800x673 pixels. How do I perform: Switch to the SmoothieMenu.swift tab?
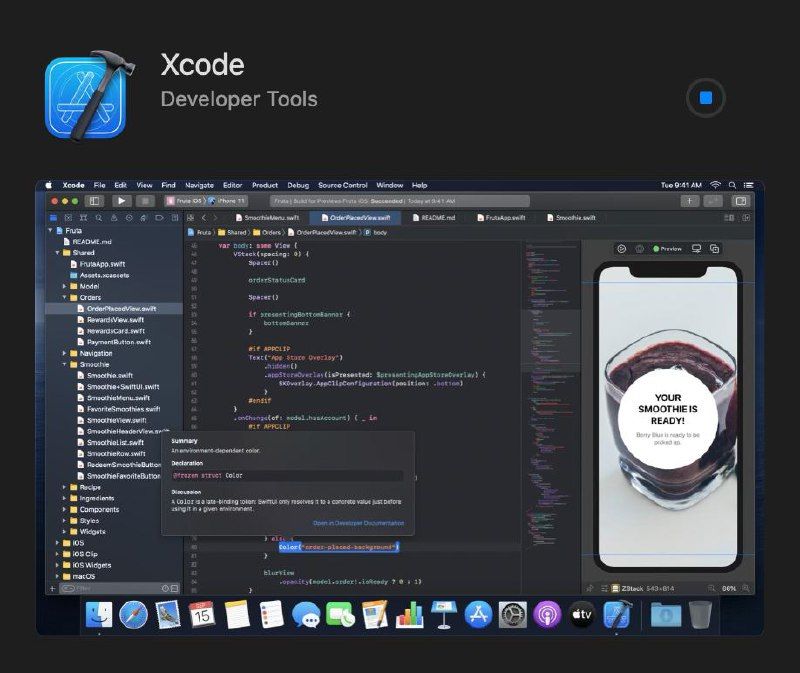pos(267,218)
